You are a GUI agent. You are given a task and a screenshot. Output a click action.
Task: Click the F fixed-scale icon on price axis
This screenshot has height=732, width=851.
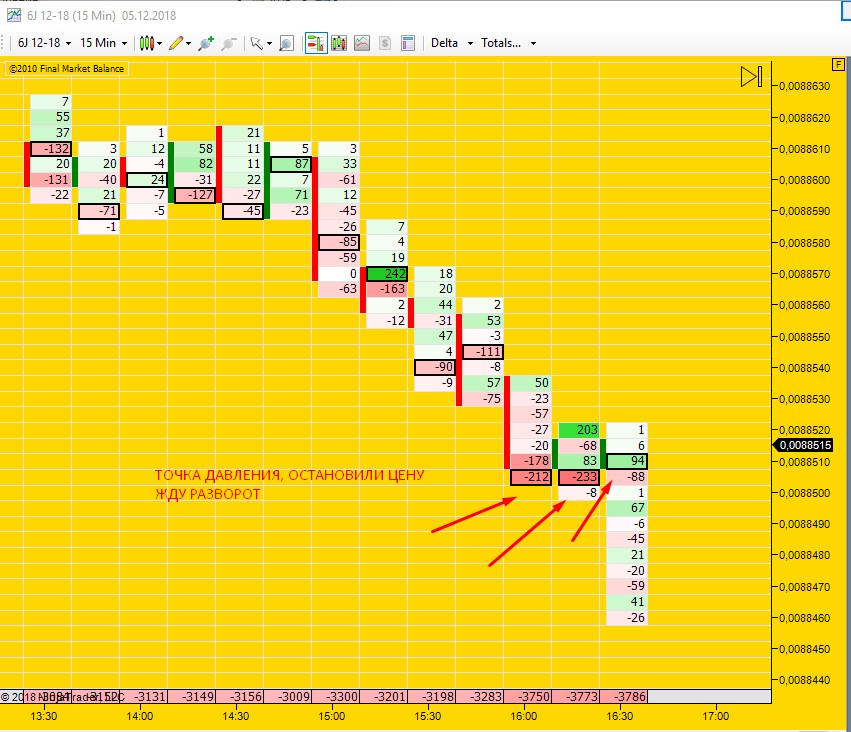[x=838, y=65]
